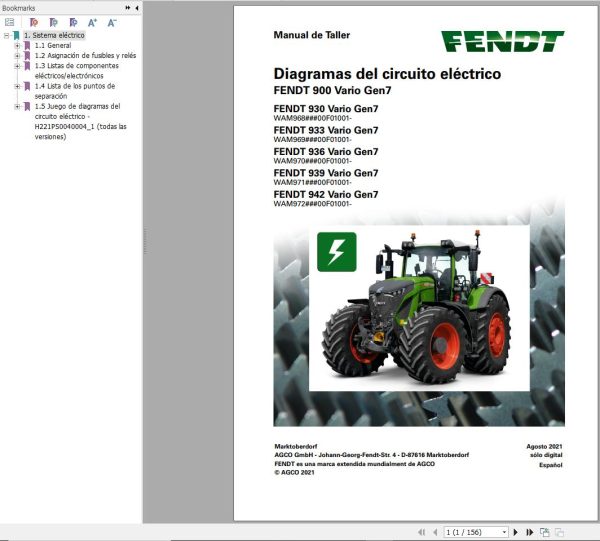Click the bookmark icon beside 1.3 Listas
Screen dimensions: 600x541
27,66
